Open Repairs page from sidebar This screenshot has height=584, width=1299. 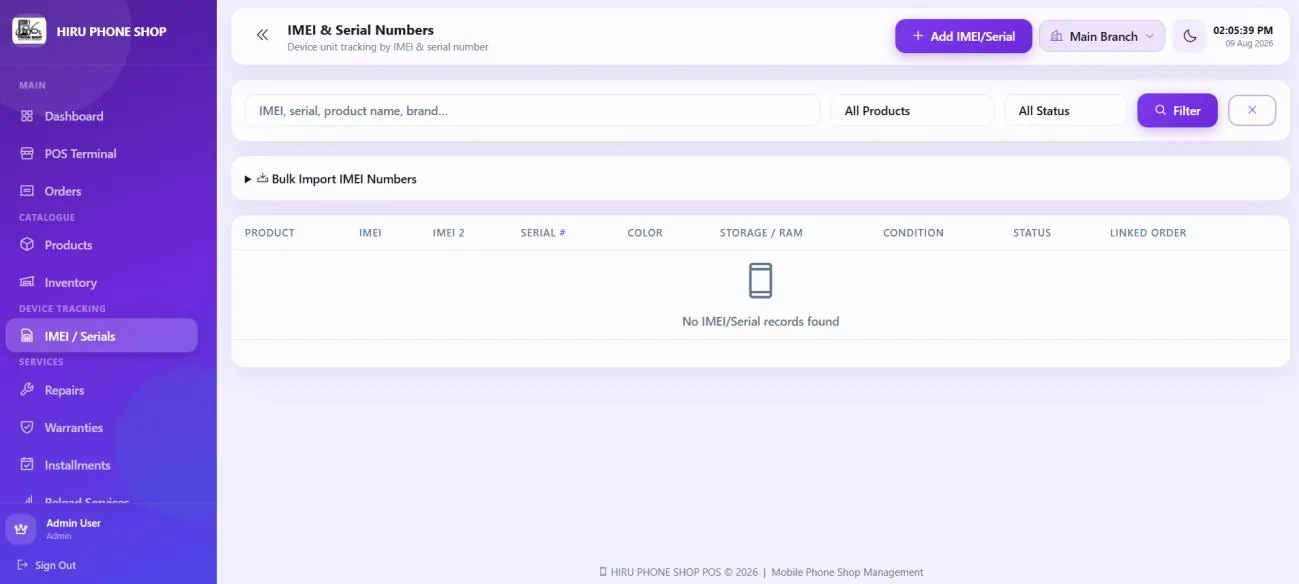click(102, 390)
